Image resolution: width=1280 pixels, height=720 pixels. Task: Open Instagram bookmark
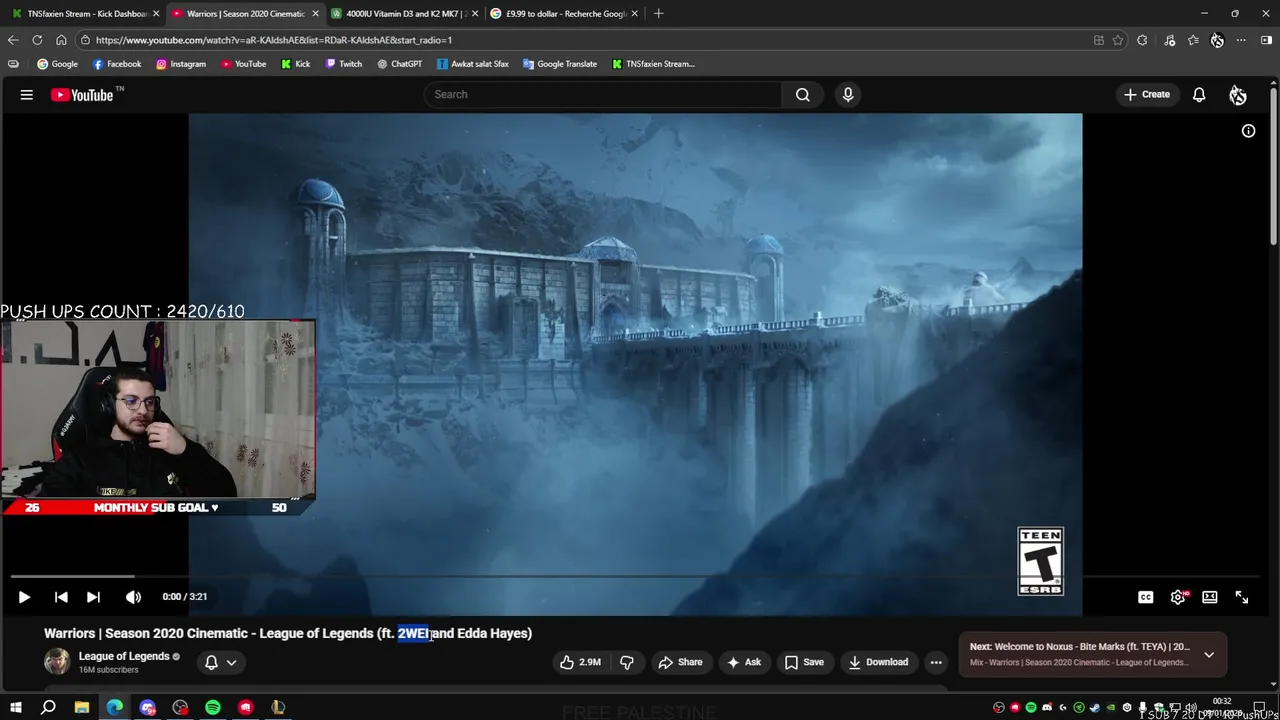tap(180, 64)
